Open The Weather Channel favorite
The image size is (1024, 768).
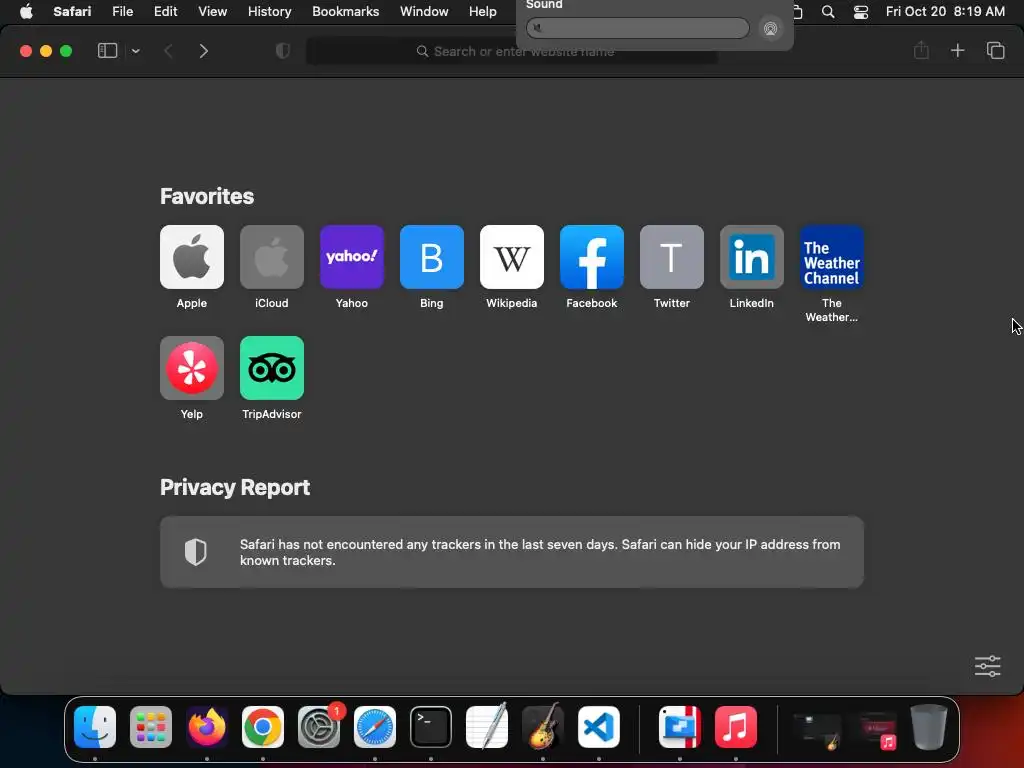click(x=831, y=257)
